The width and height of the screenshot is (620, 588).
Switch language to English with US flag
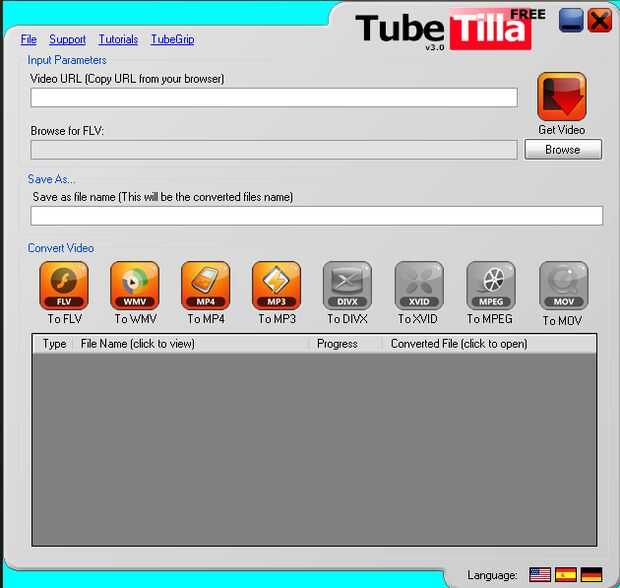coord(540,575)
